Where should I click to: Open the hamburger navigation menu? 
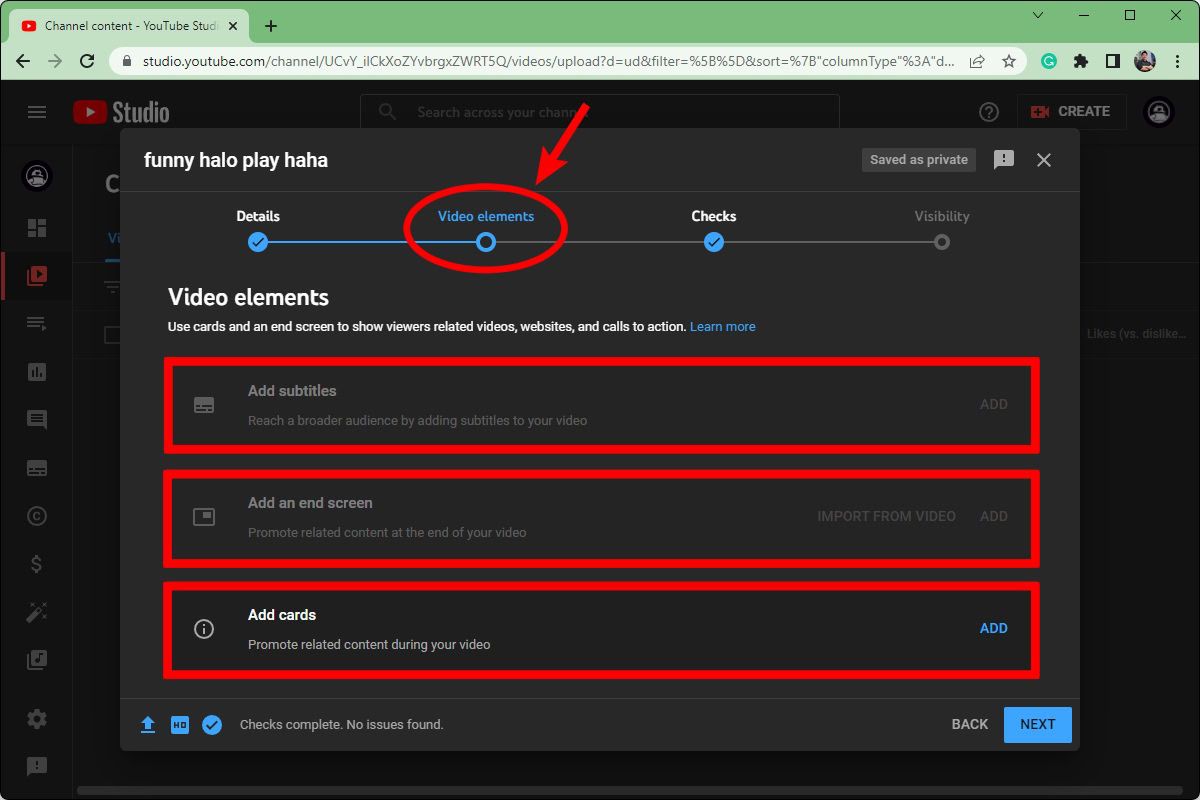pos(37,112)
